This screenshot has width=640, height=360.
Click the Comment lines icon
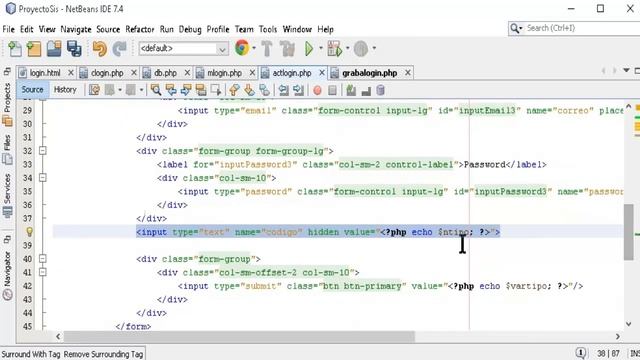tap(351, 90)
